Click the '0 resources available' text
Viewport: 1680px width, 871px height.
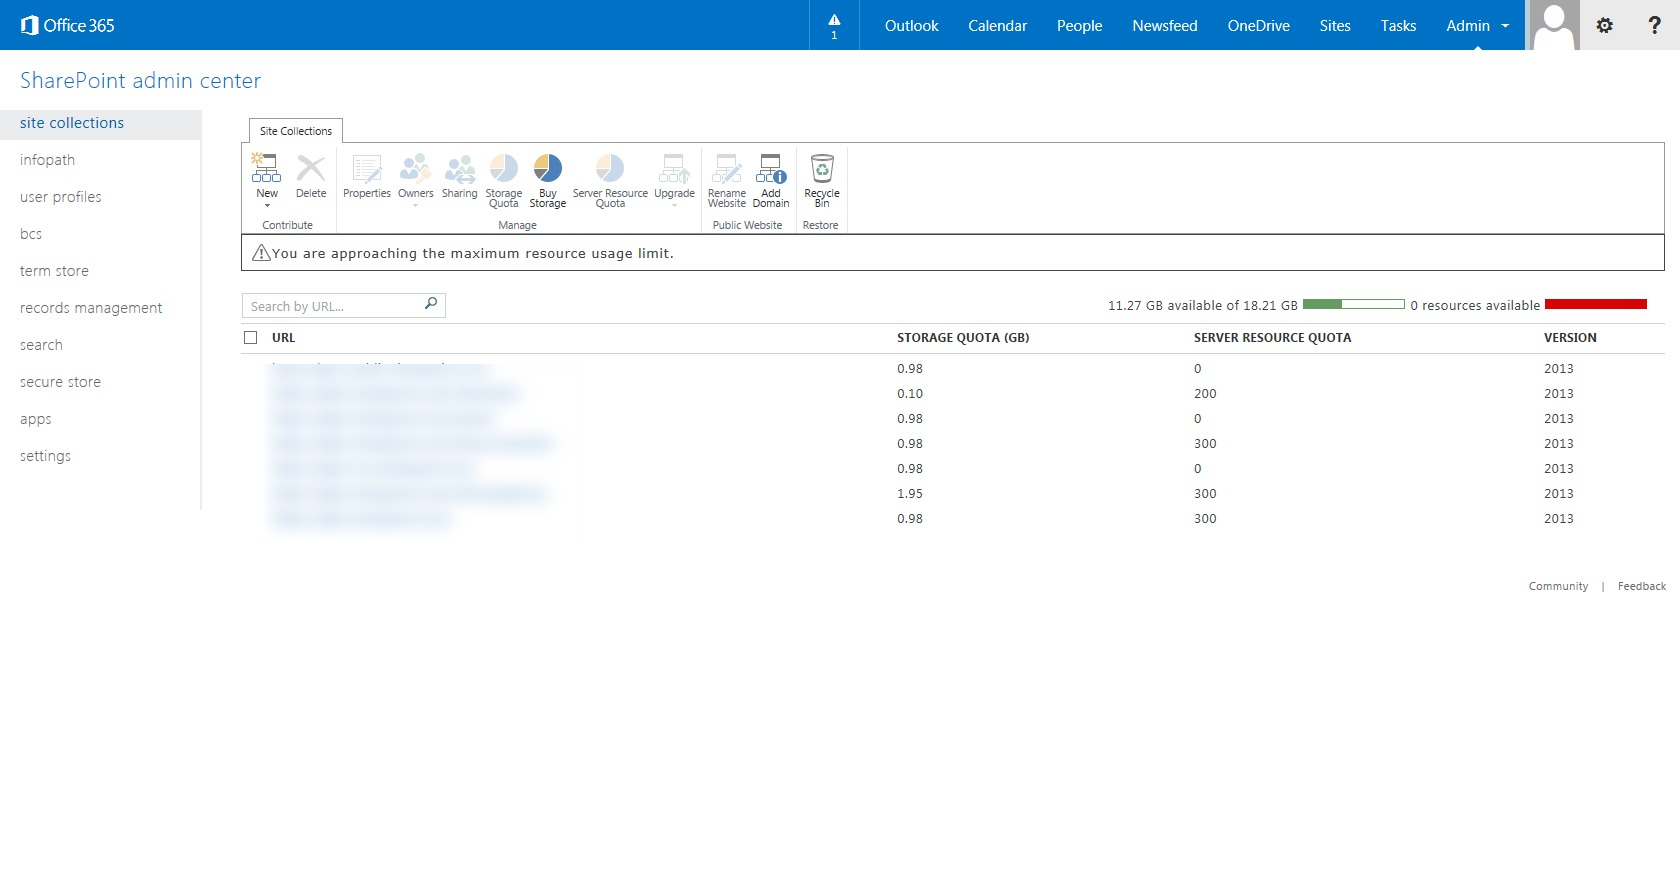pos(1475,306)
